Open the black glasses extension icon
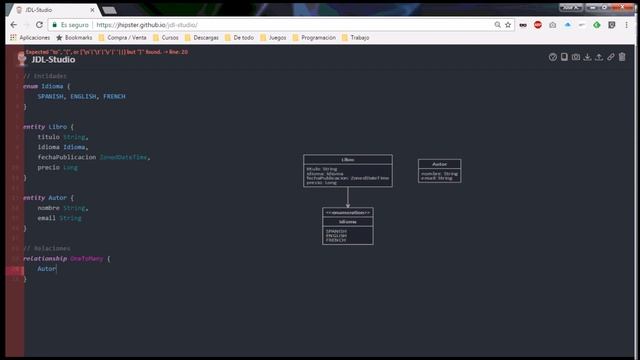640x360 pixels. 523,25
